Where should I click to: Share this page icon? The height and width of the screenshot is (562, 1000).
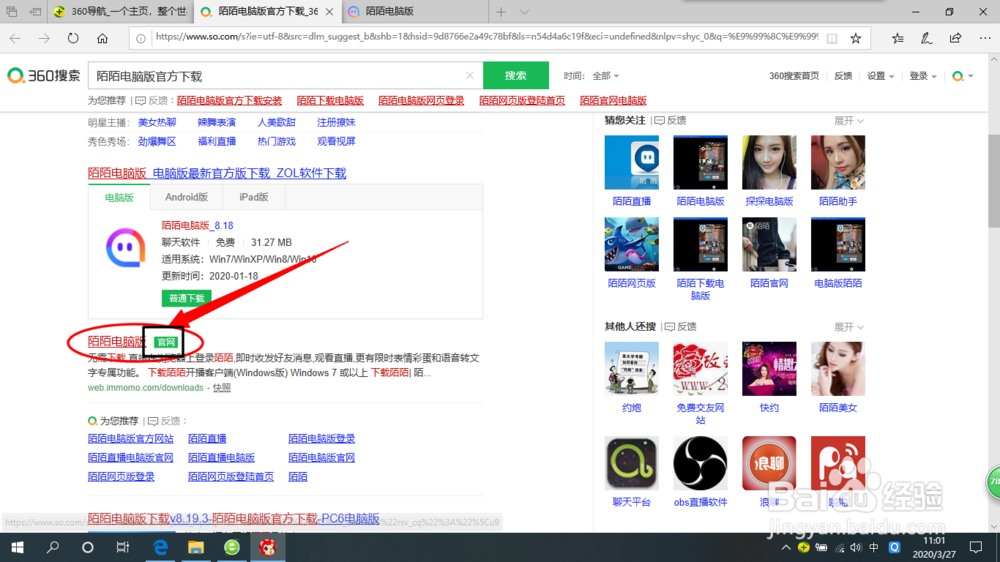click(955, 38)
